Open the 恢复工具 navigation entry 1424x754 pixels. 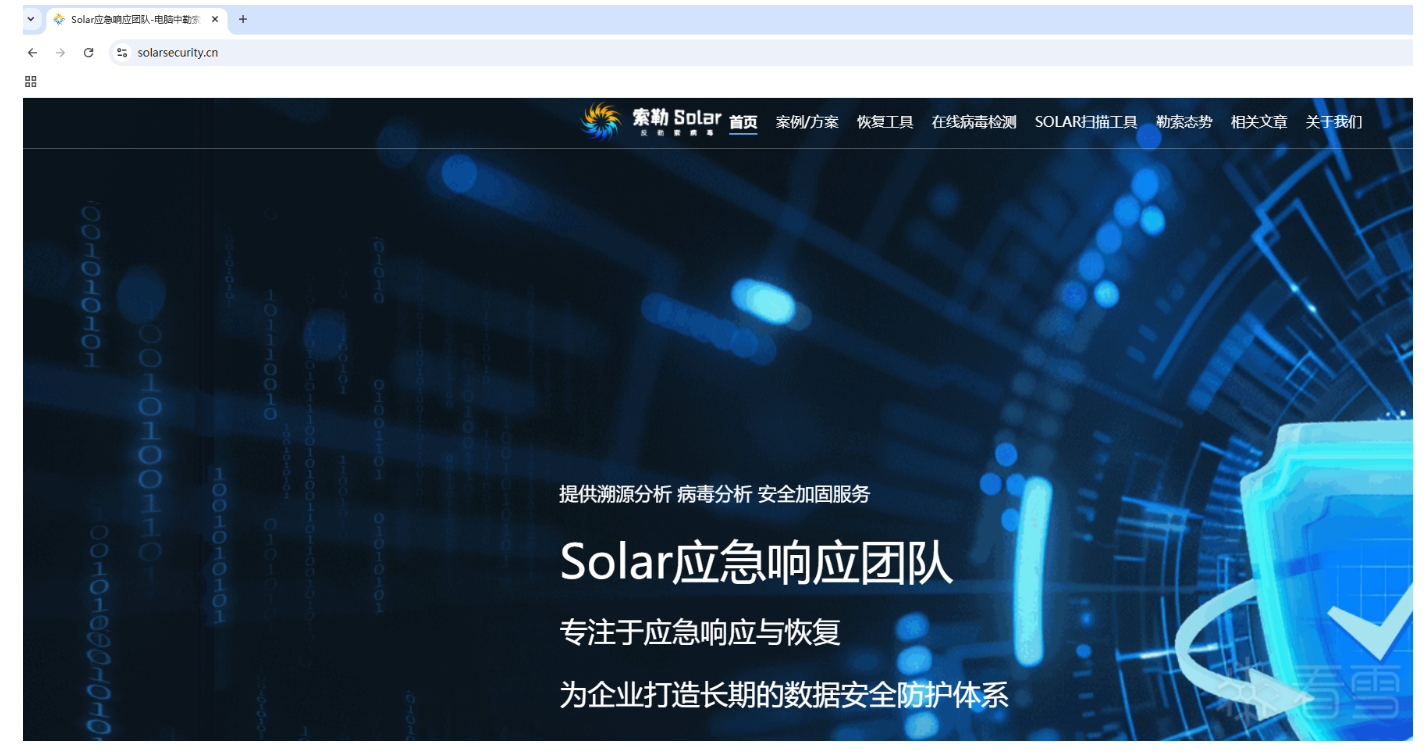pos(884,121)
